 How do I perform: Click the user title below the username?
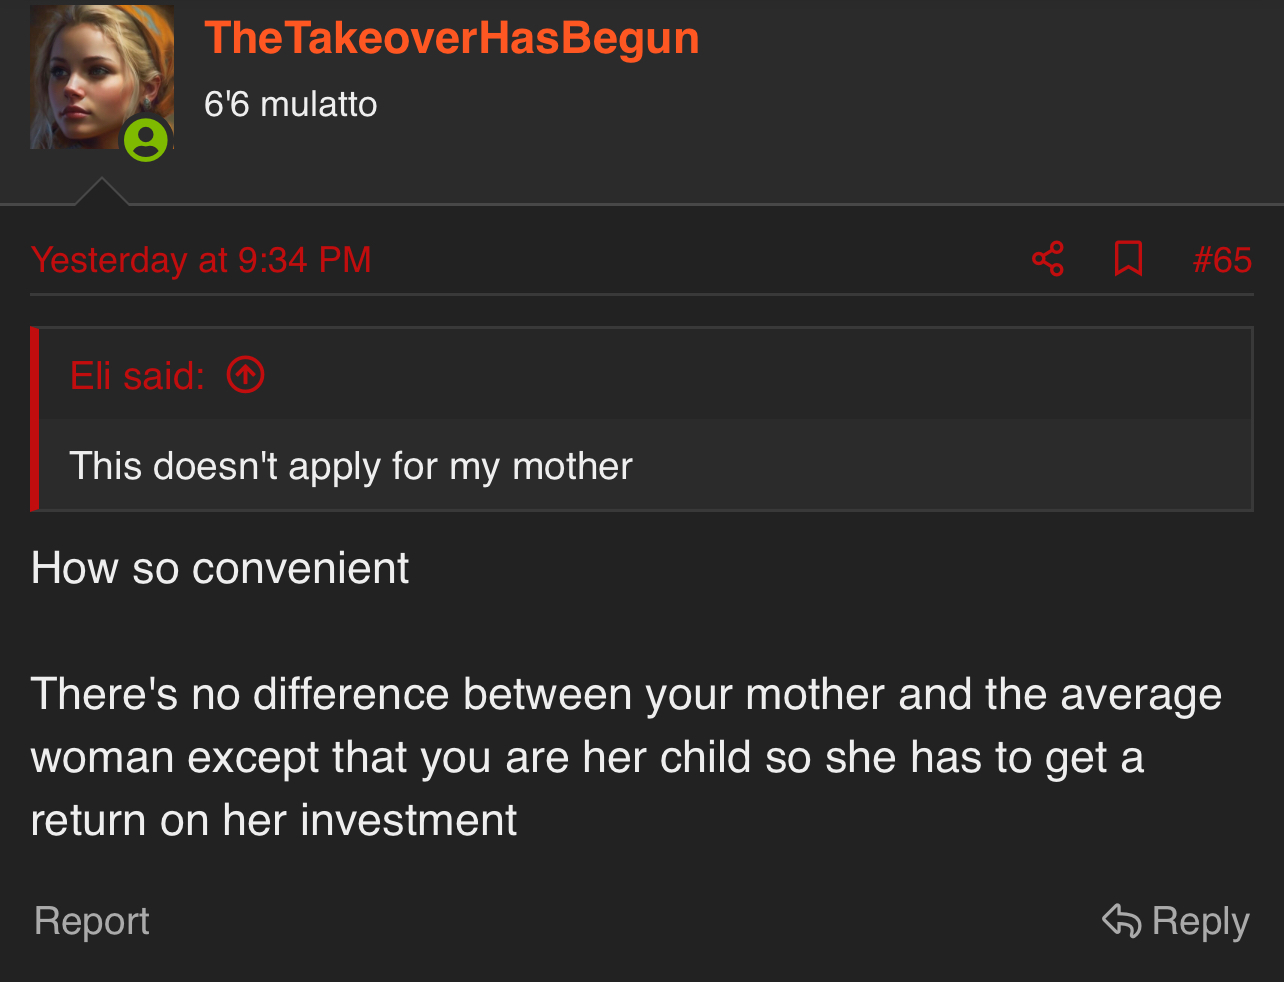click(290, 104)
